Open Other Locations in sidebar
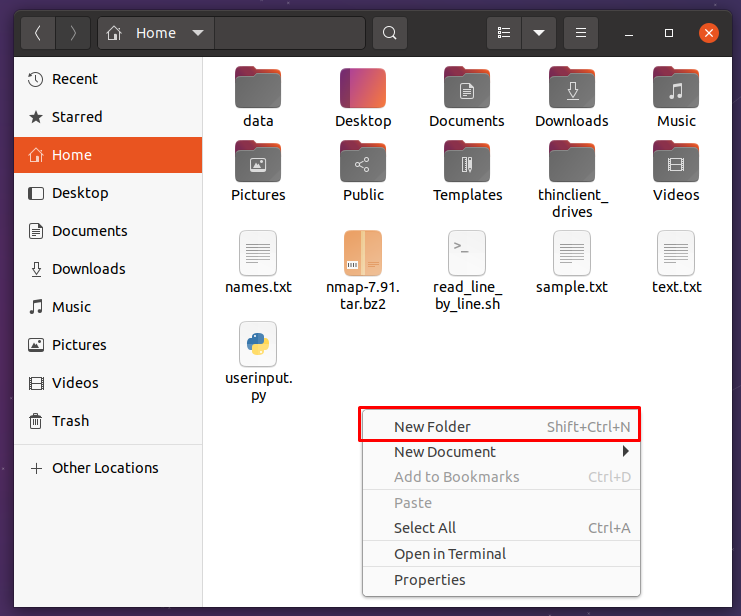 [108, 468]
